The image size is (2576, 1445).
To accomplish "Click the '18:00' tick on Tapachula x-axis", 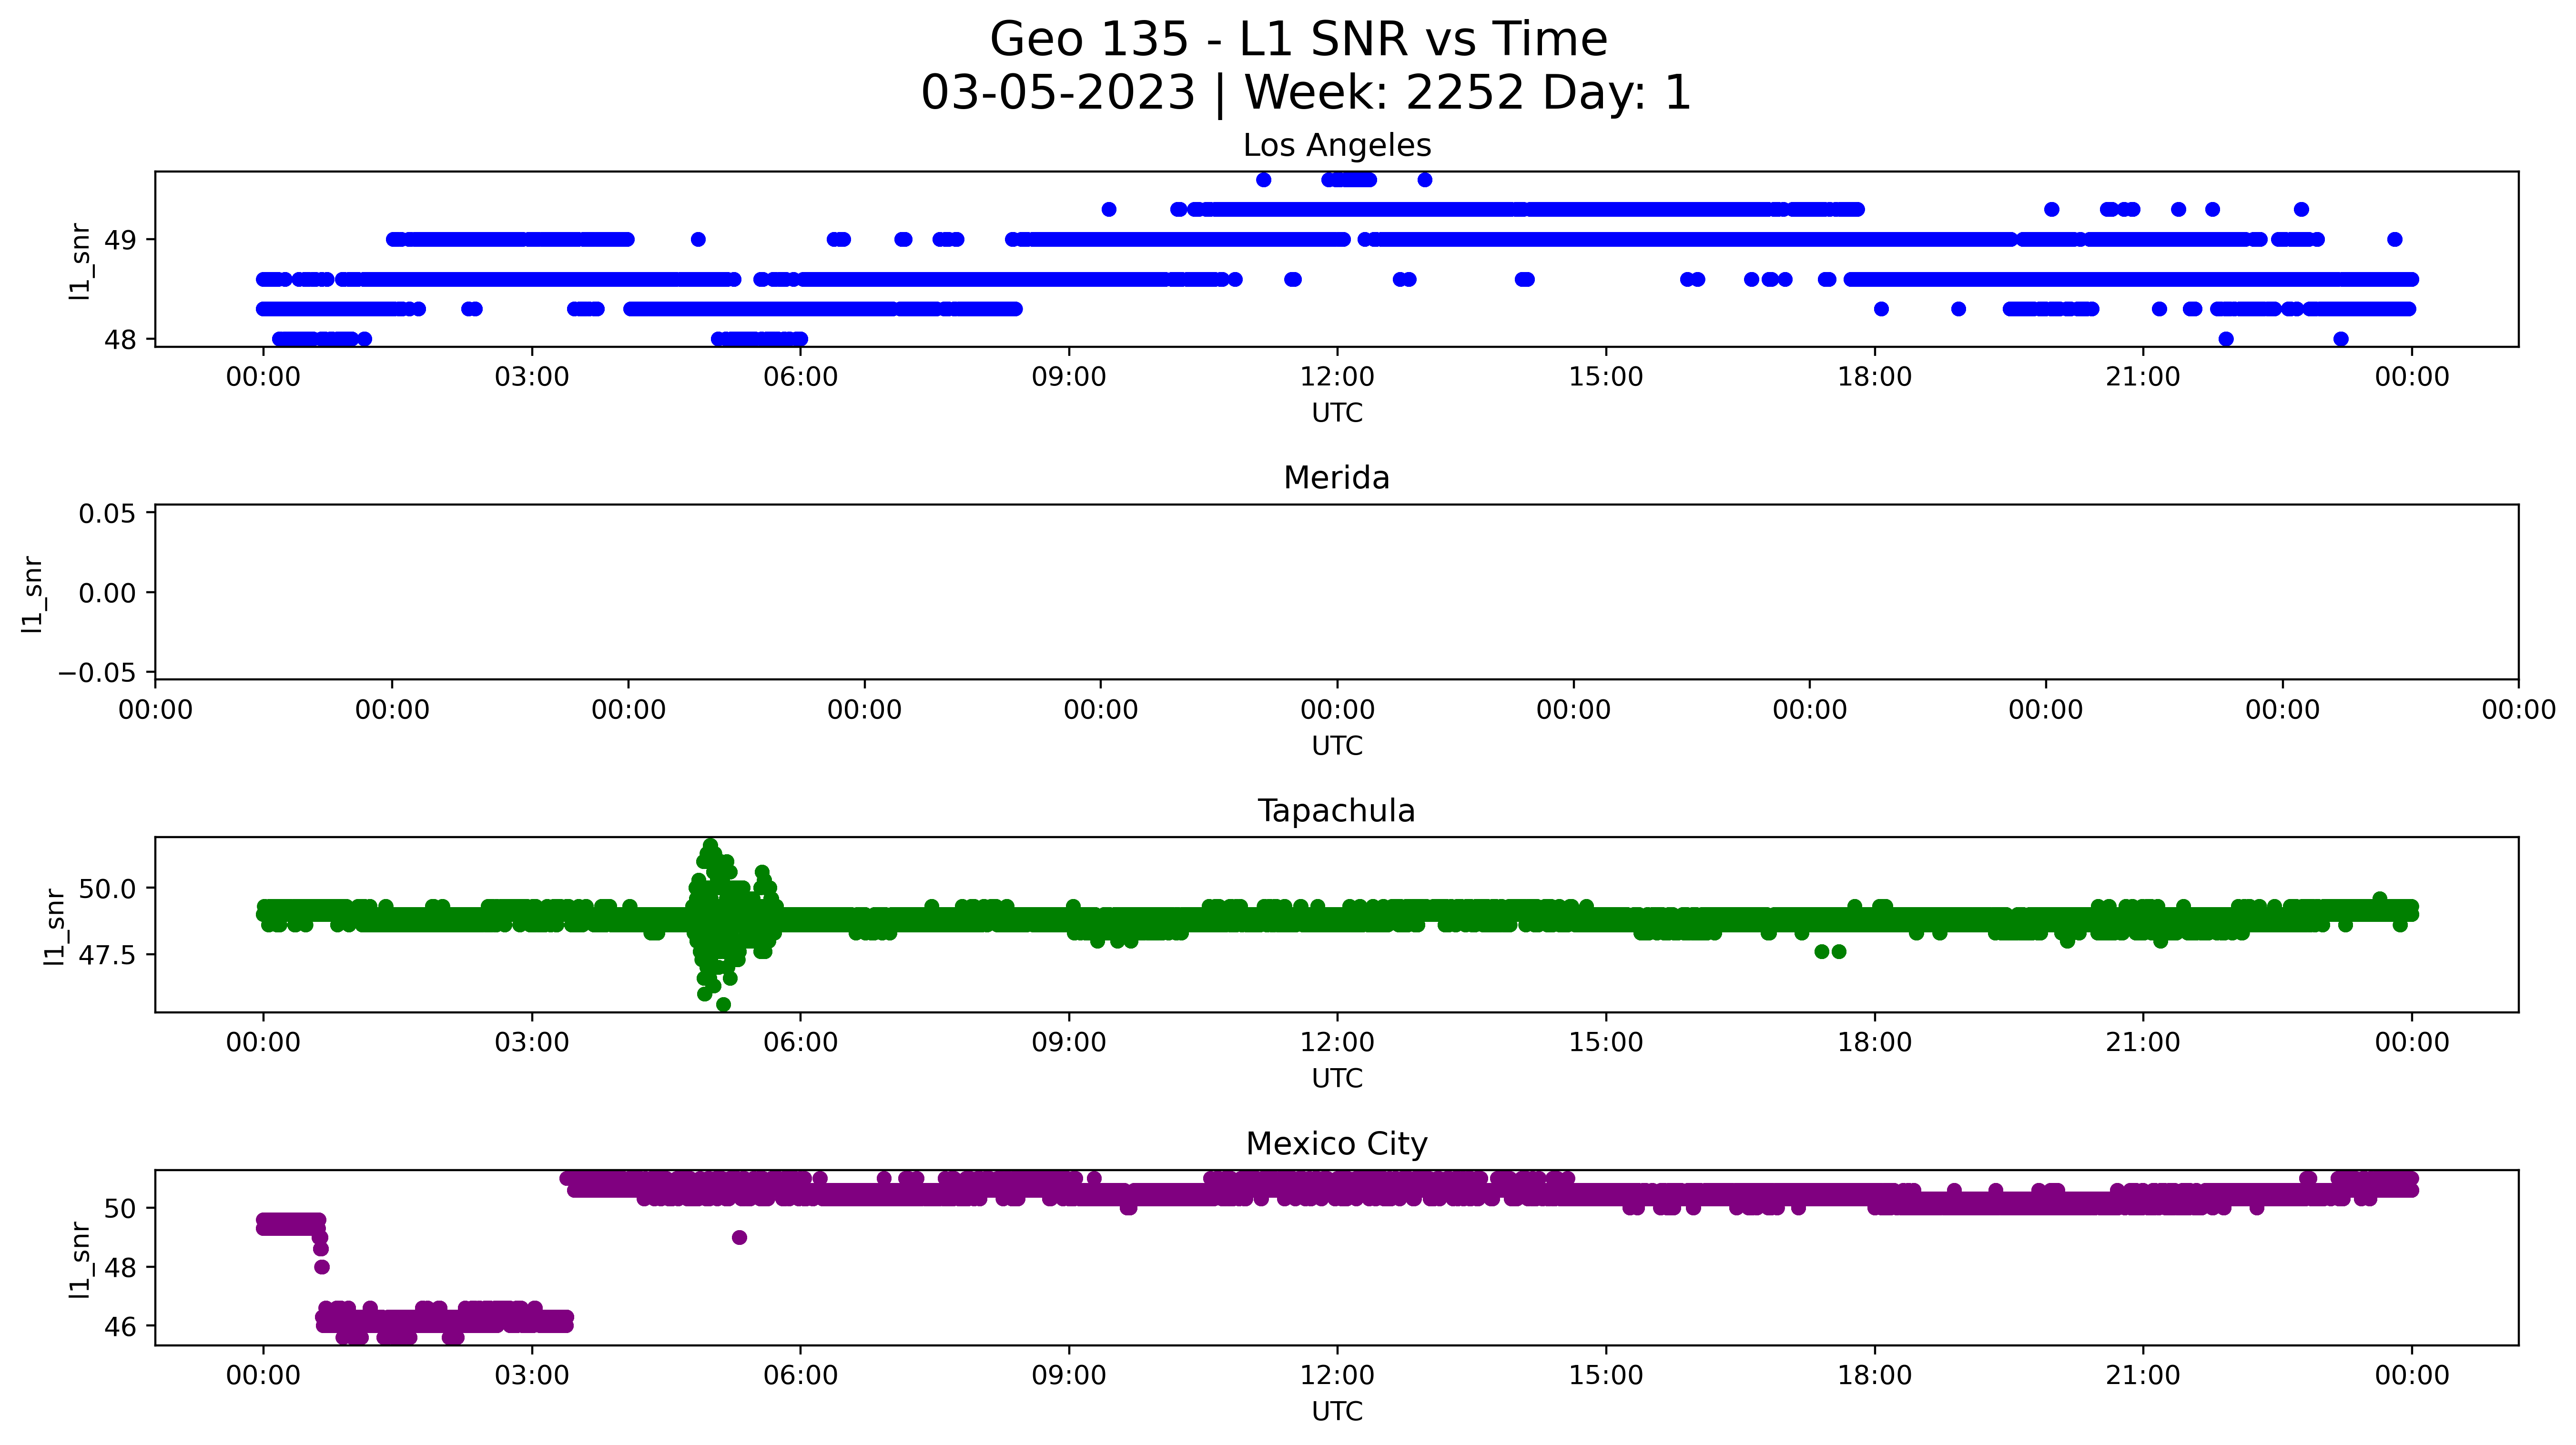I will pyautogui.click(x=1874, y=1042).
